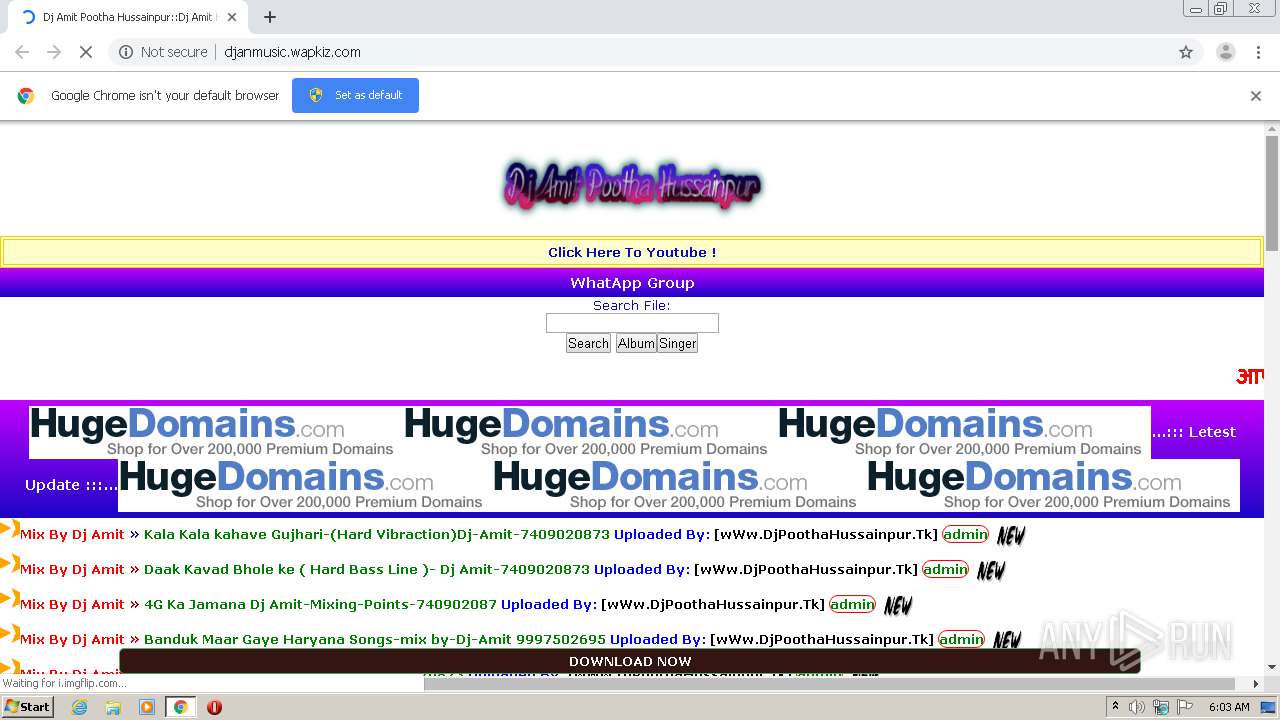The image size is (1280, 720).
Task: Focus the Search File text box
Action: pos(632,323)
